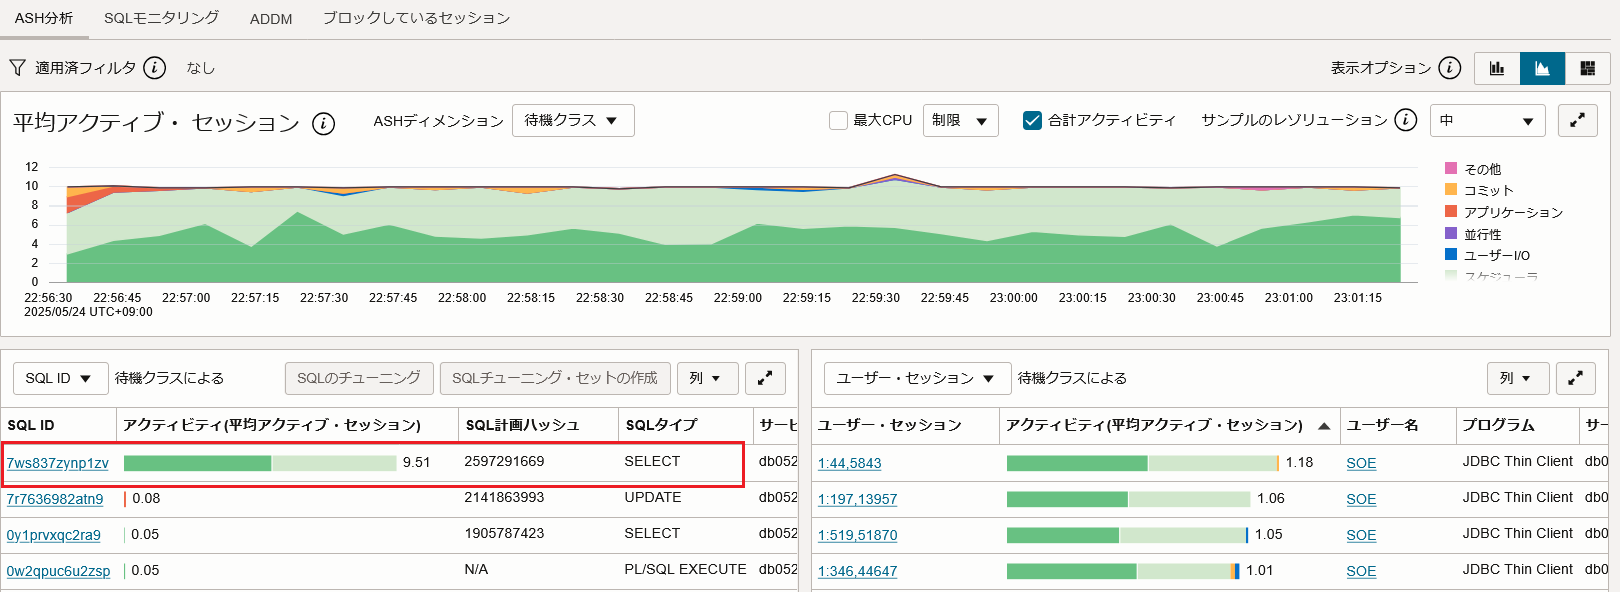Sort by user session activity column arrow
The image size is (1621, 592).
(1324, 426)
